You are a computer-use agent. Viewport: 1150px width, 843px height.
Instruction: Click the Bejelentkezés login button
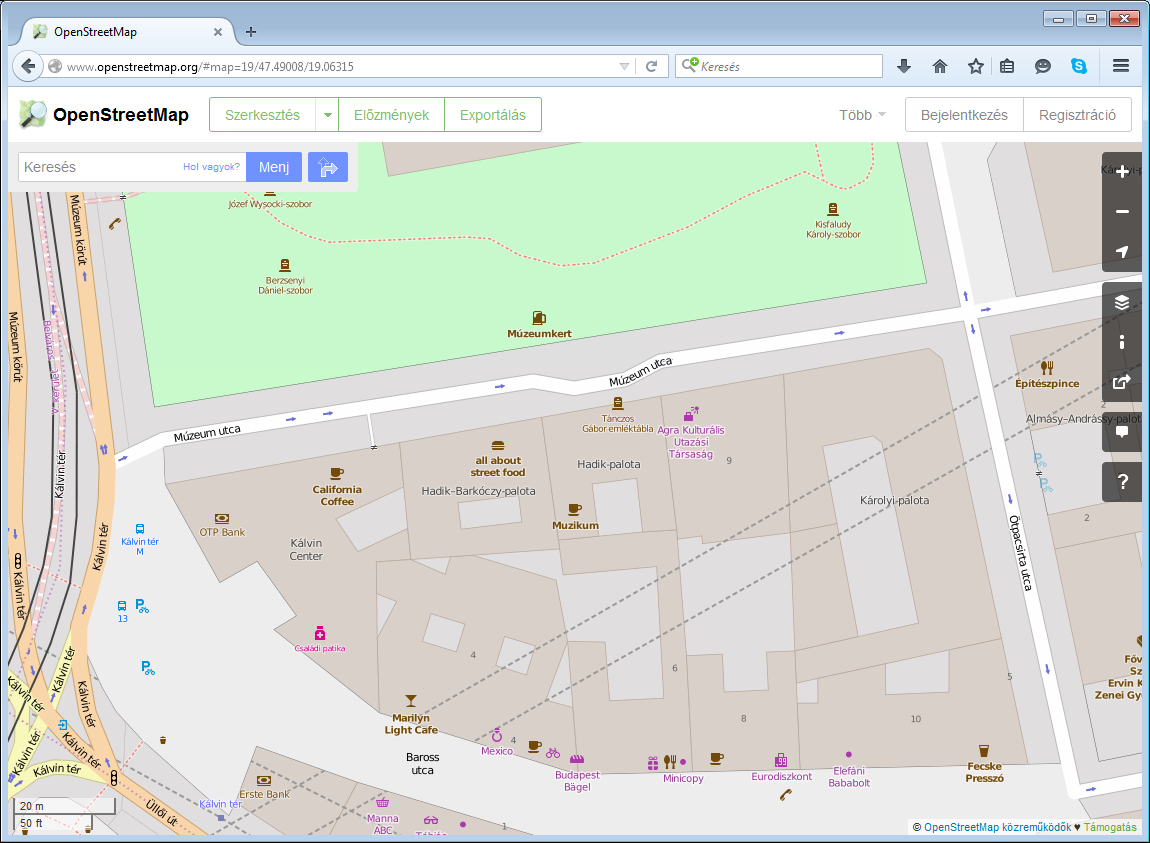click(964, 115)
